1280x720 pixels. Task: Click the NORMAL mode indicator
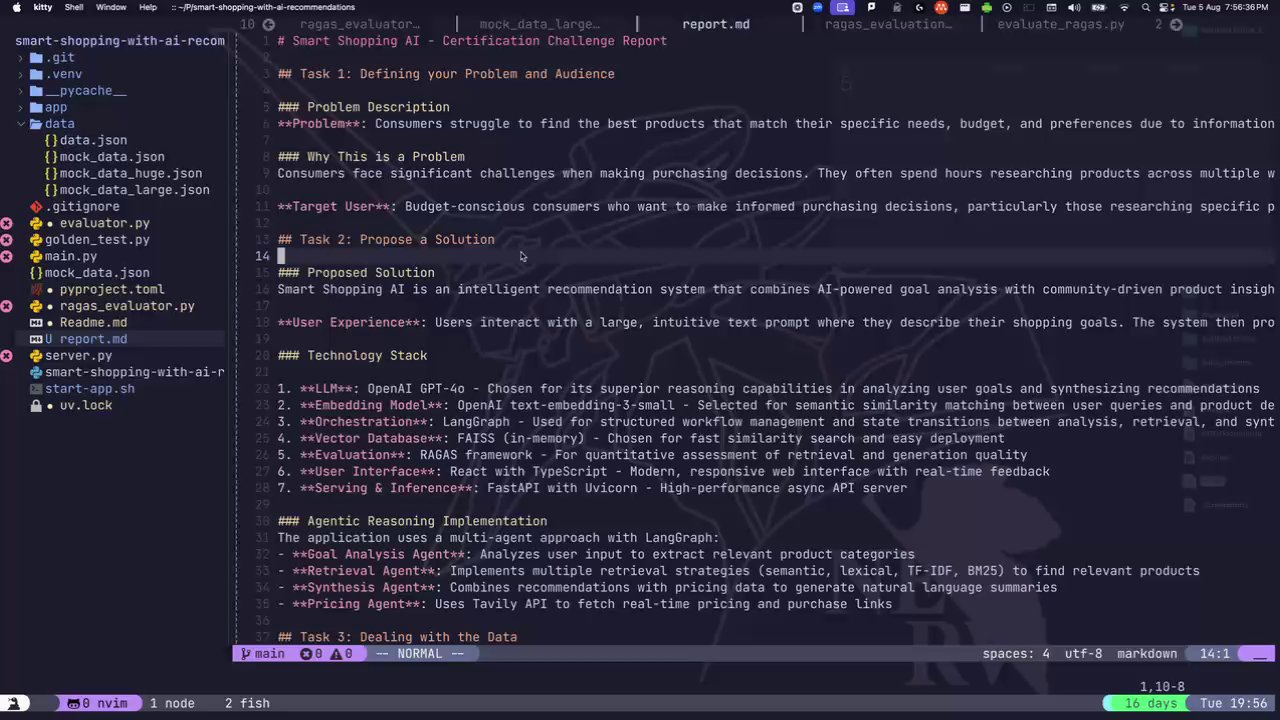tap(419, 654)
